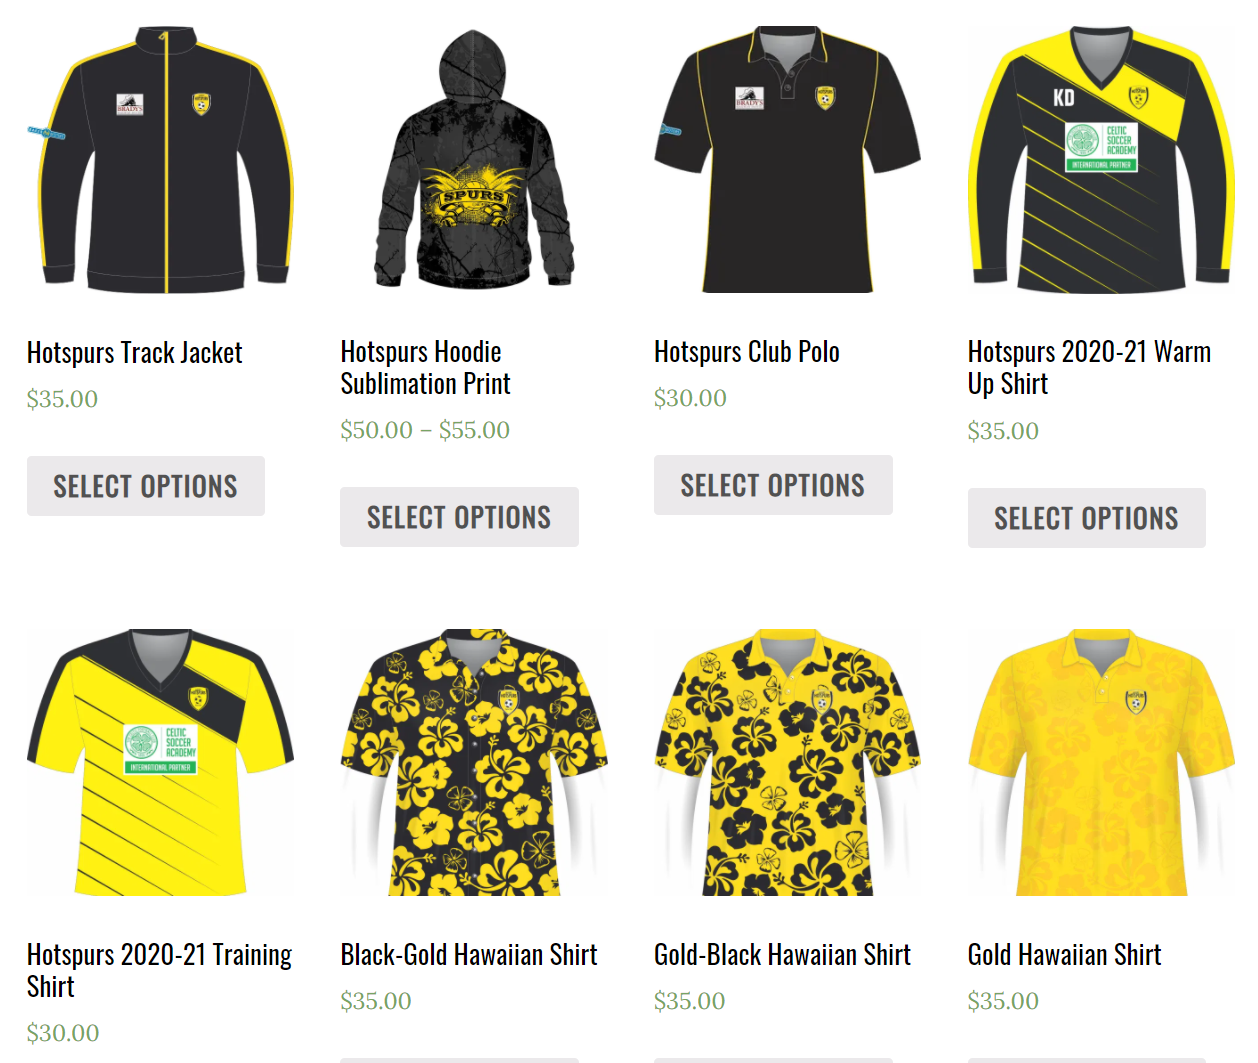This screenshot has width=1258, height=1063.
Task: Open the Gold-Black Hawaiian Shirt image
Action: pos(787,762)
